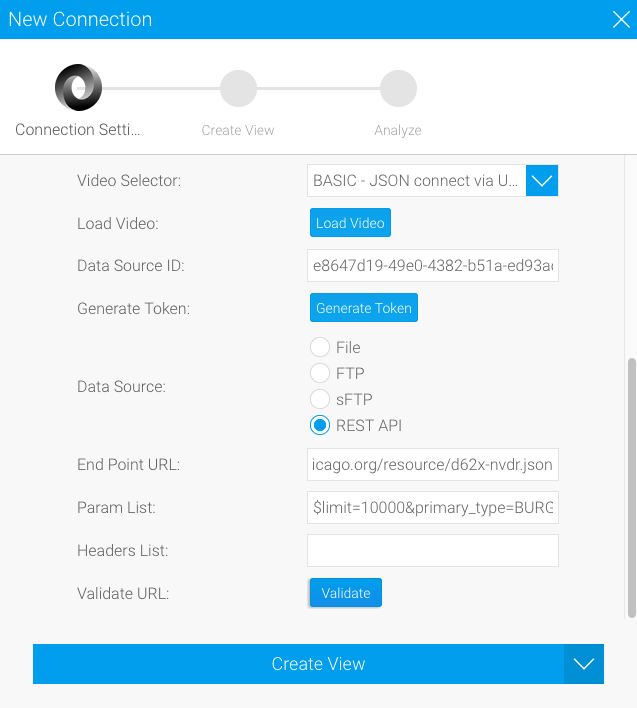Click the Analyze step label
The height and width of the screenshot is (708, 637).
[398, 130]
